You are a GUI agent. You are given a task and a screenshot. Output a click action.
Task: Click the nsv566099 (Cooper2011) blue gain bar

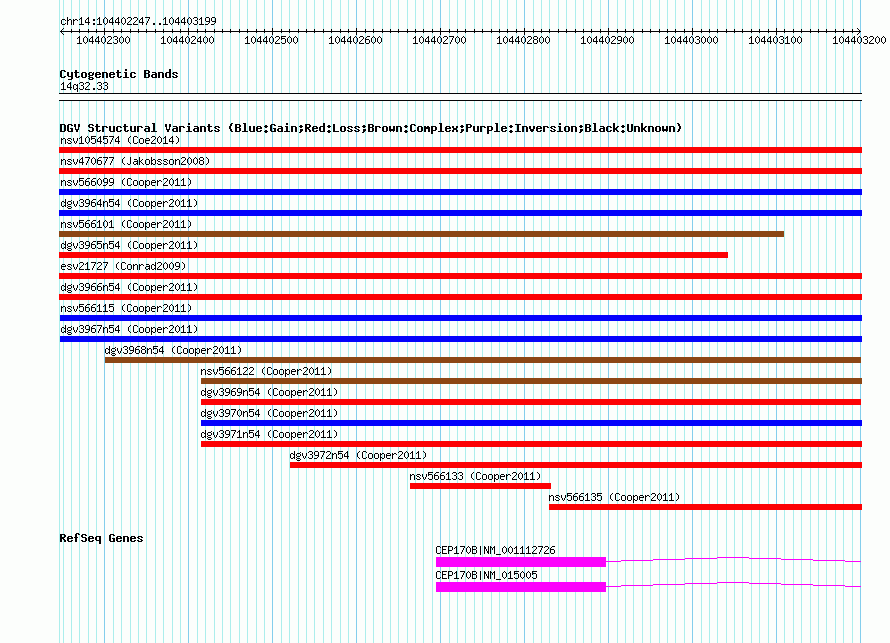coord(460,192)
